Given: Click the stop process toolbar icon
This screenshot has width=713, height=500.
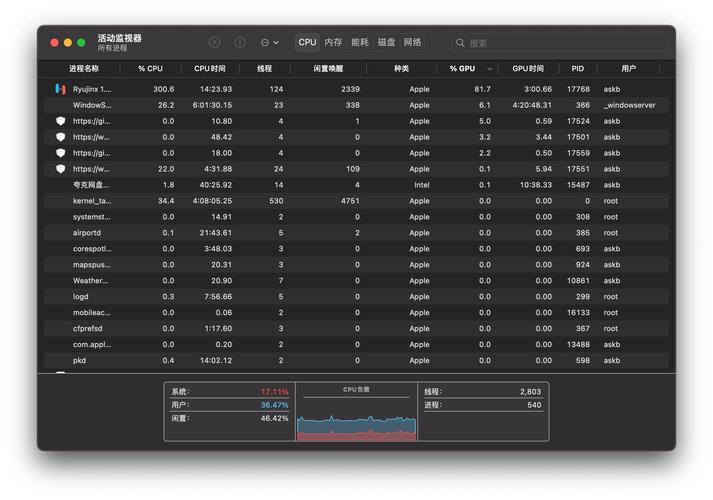Looking at the screenshot, I should 215,42.
